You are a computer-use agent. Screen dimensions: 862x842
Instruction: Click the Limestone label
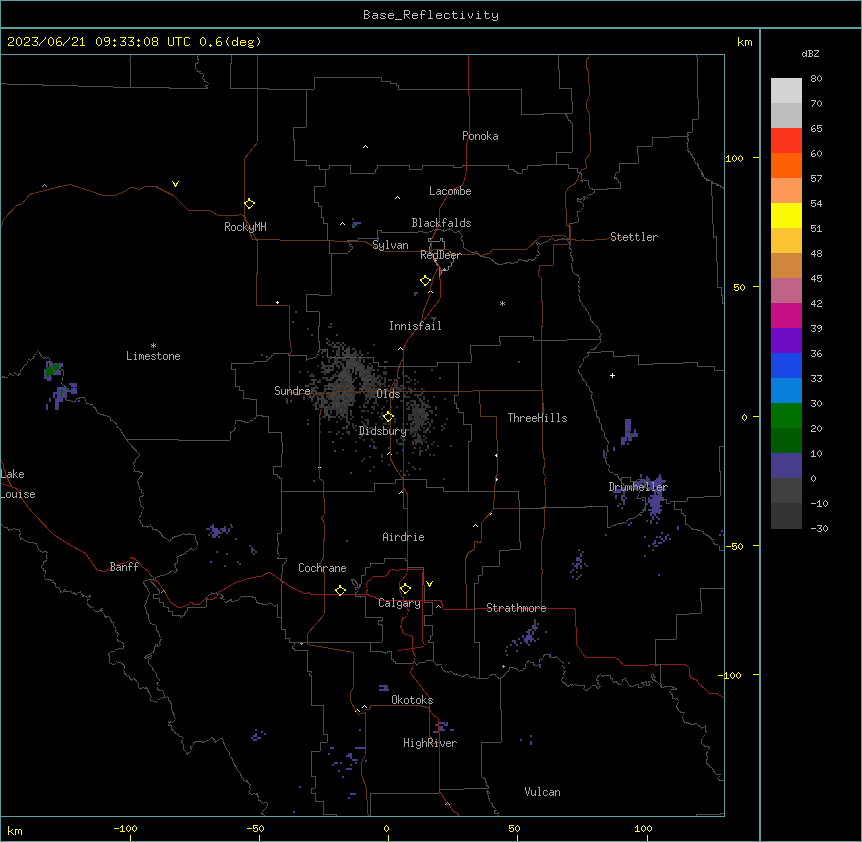click(x=153, y=356)
